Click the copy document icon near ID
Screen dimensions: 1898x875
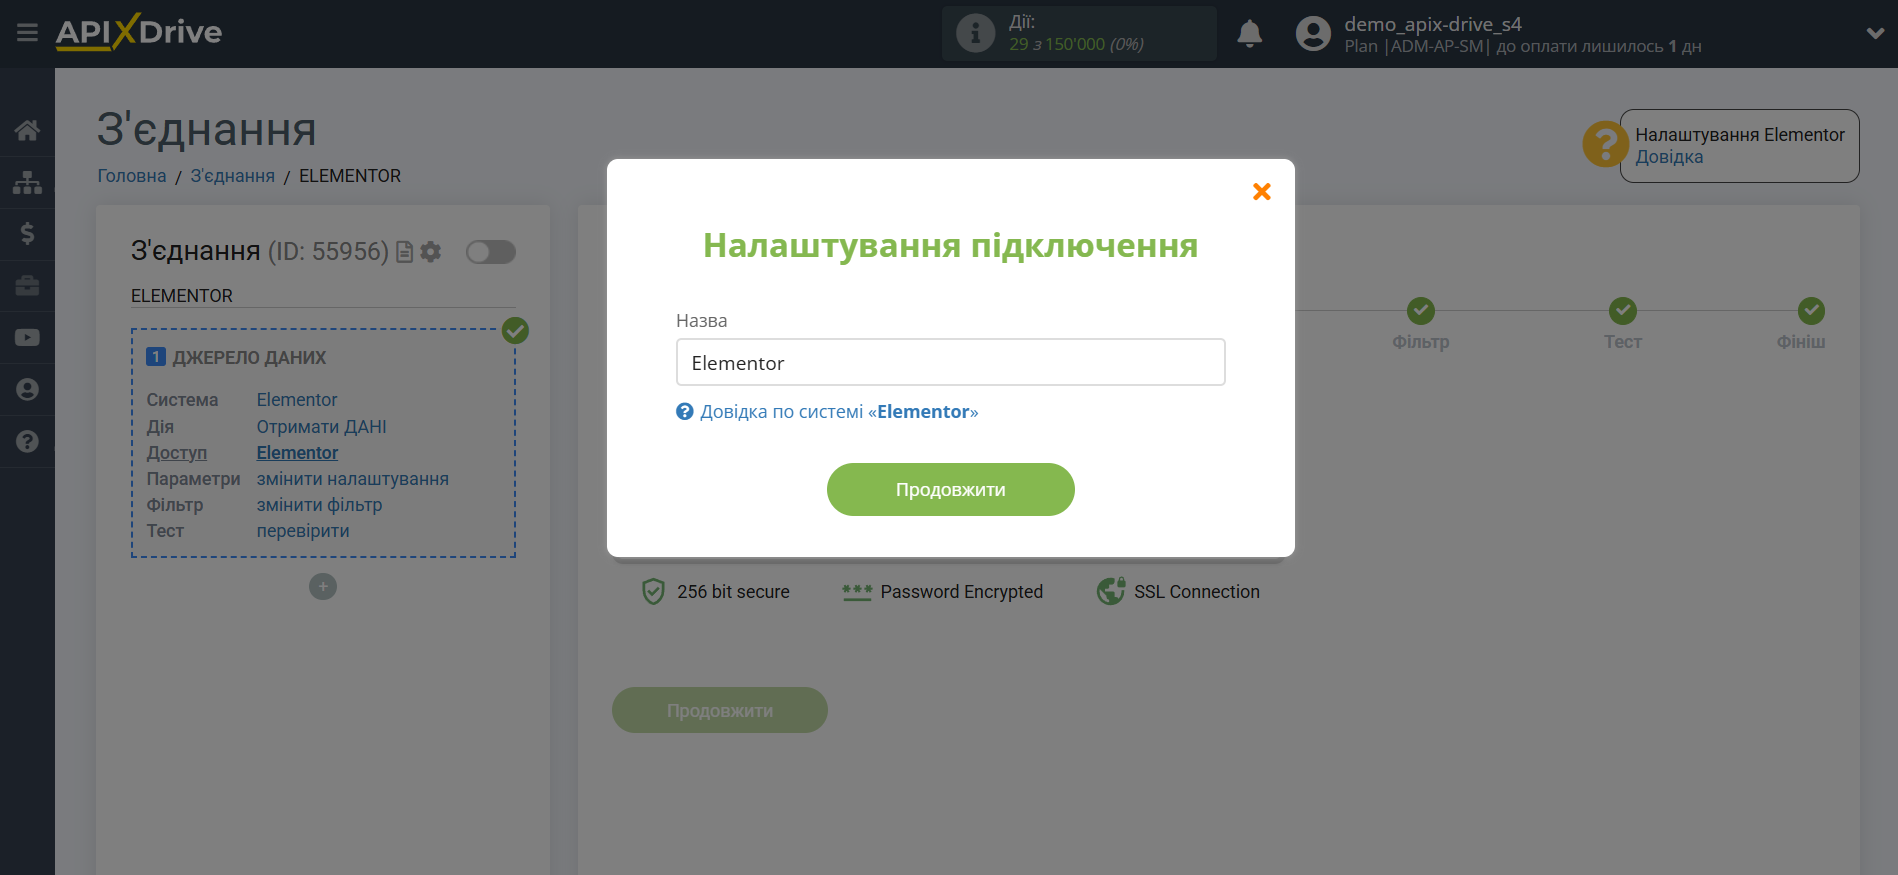click(x=404, y=252)
